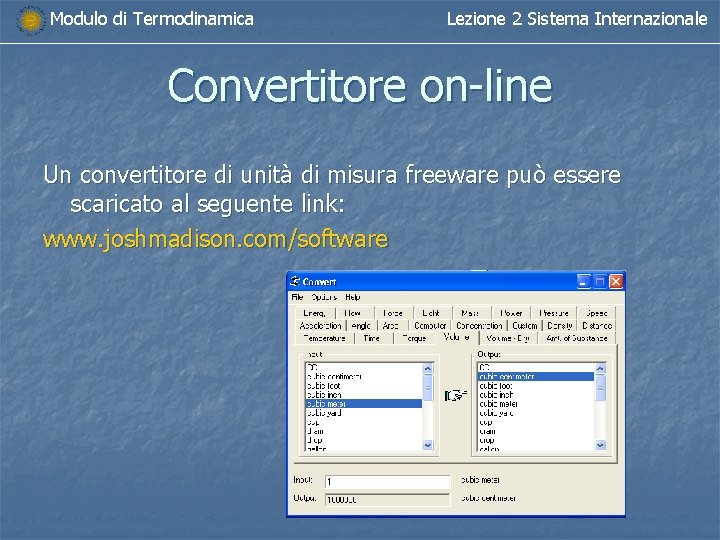
Task: Maximize the Convert window
Action: click(600, 281)
